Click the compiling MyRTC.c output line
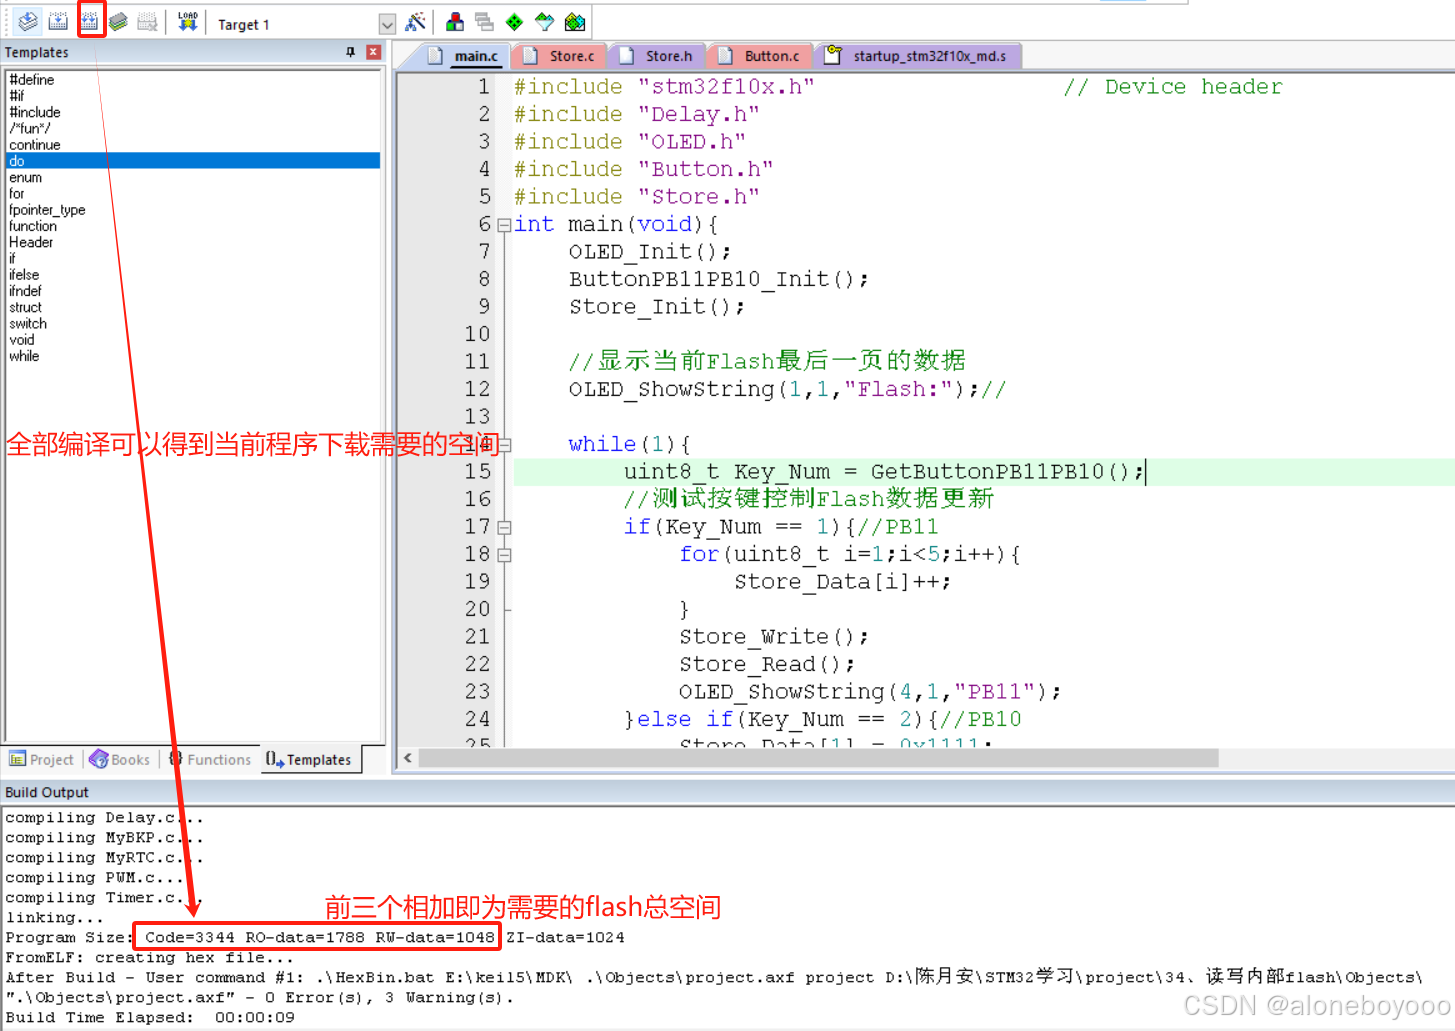1455x1031 pixels. [x=105, y=858]
